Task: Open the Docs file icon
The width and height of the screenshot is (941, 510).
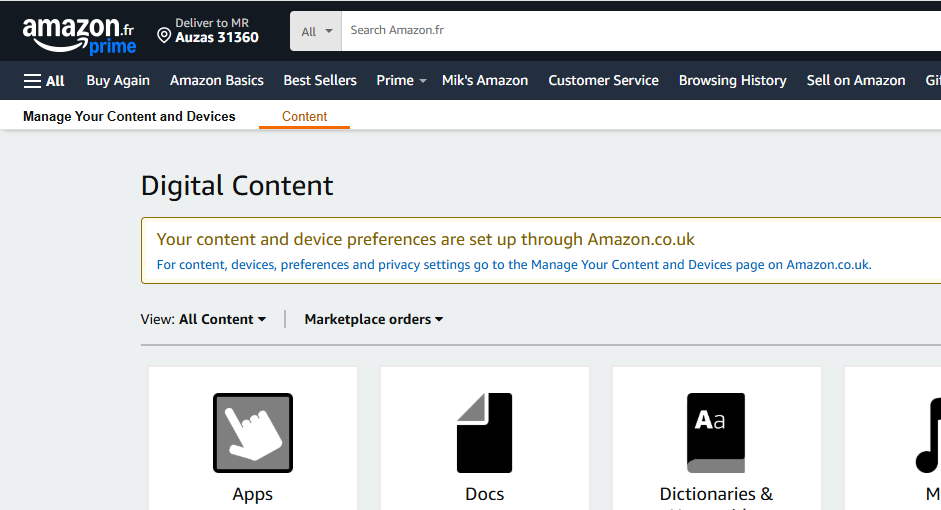Action: [x=484, y=433]
